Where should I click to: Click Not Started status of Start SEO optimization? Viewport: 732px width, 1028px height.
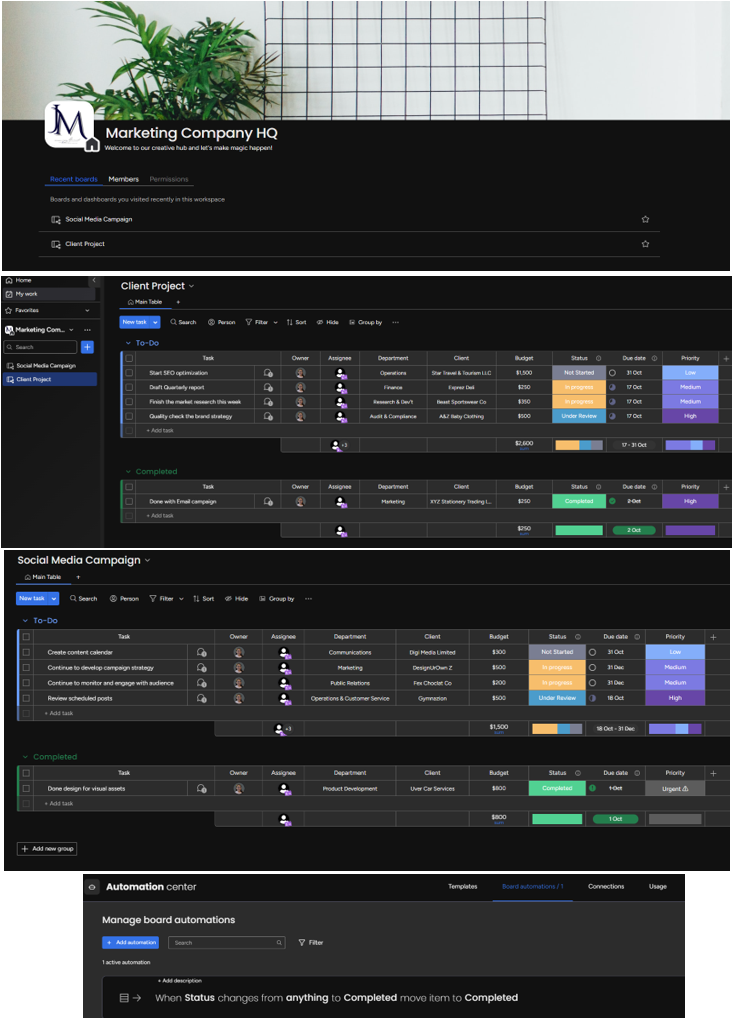(579, 373)
